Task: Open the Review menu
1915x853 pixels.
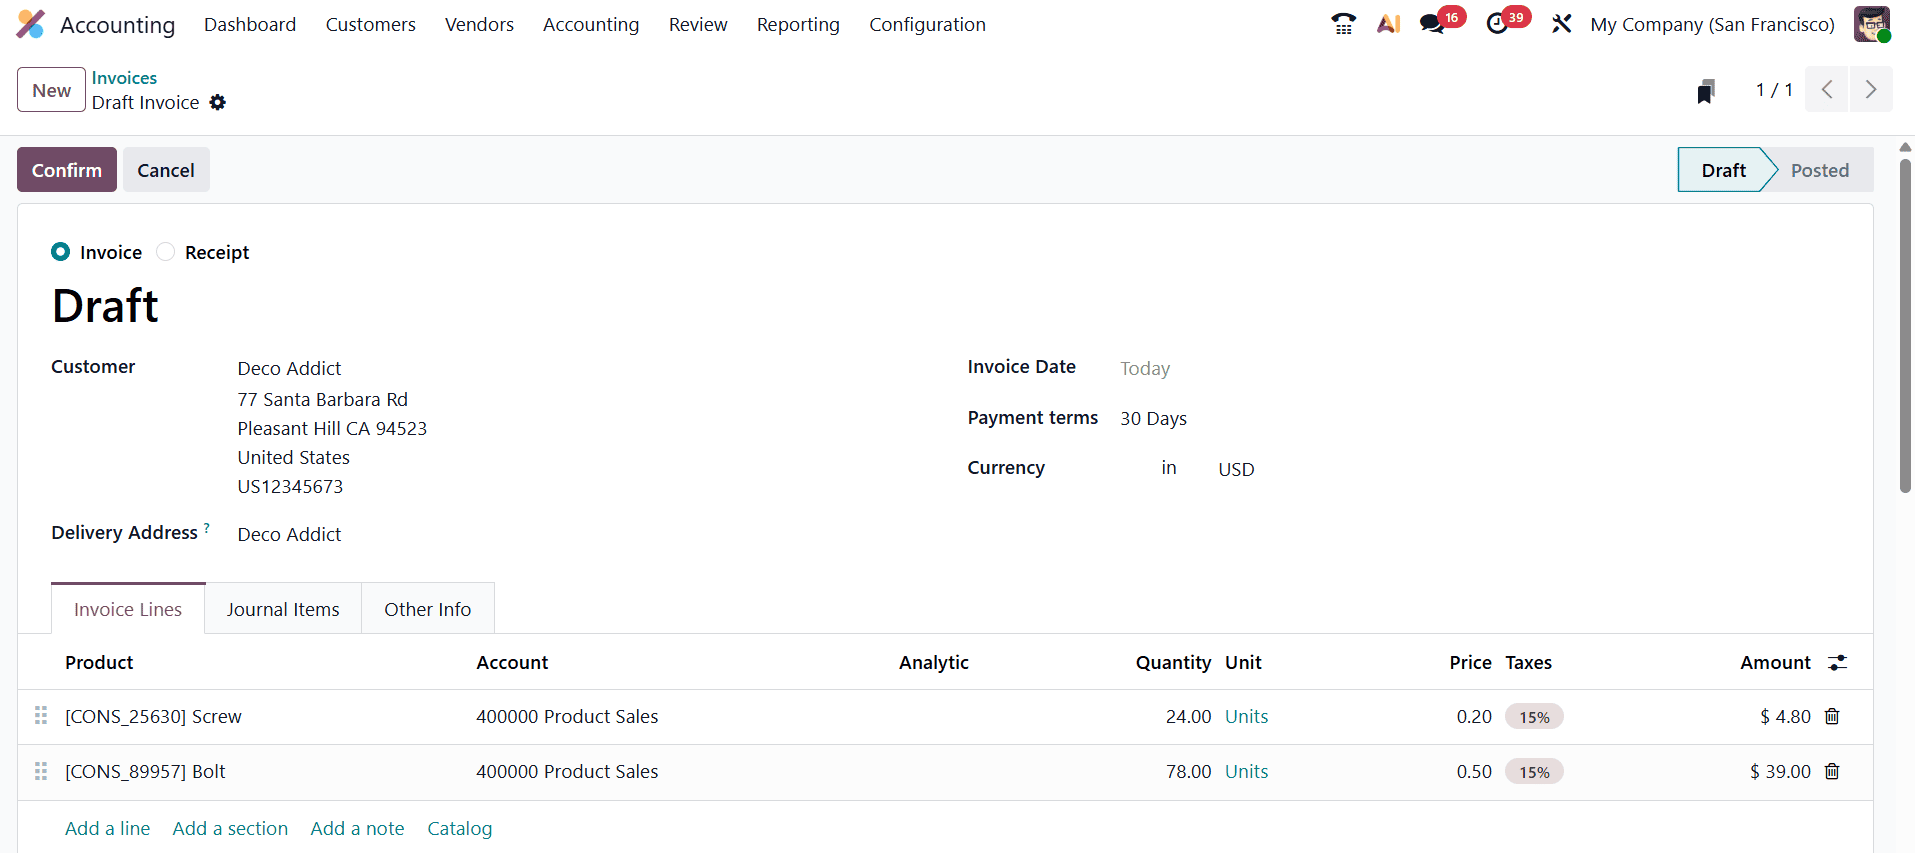Action: [698, 24]
